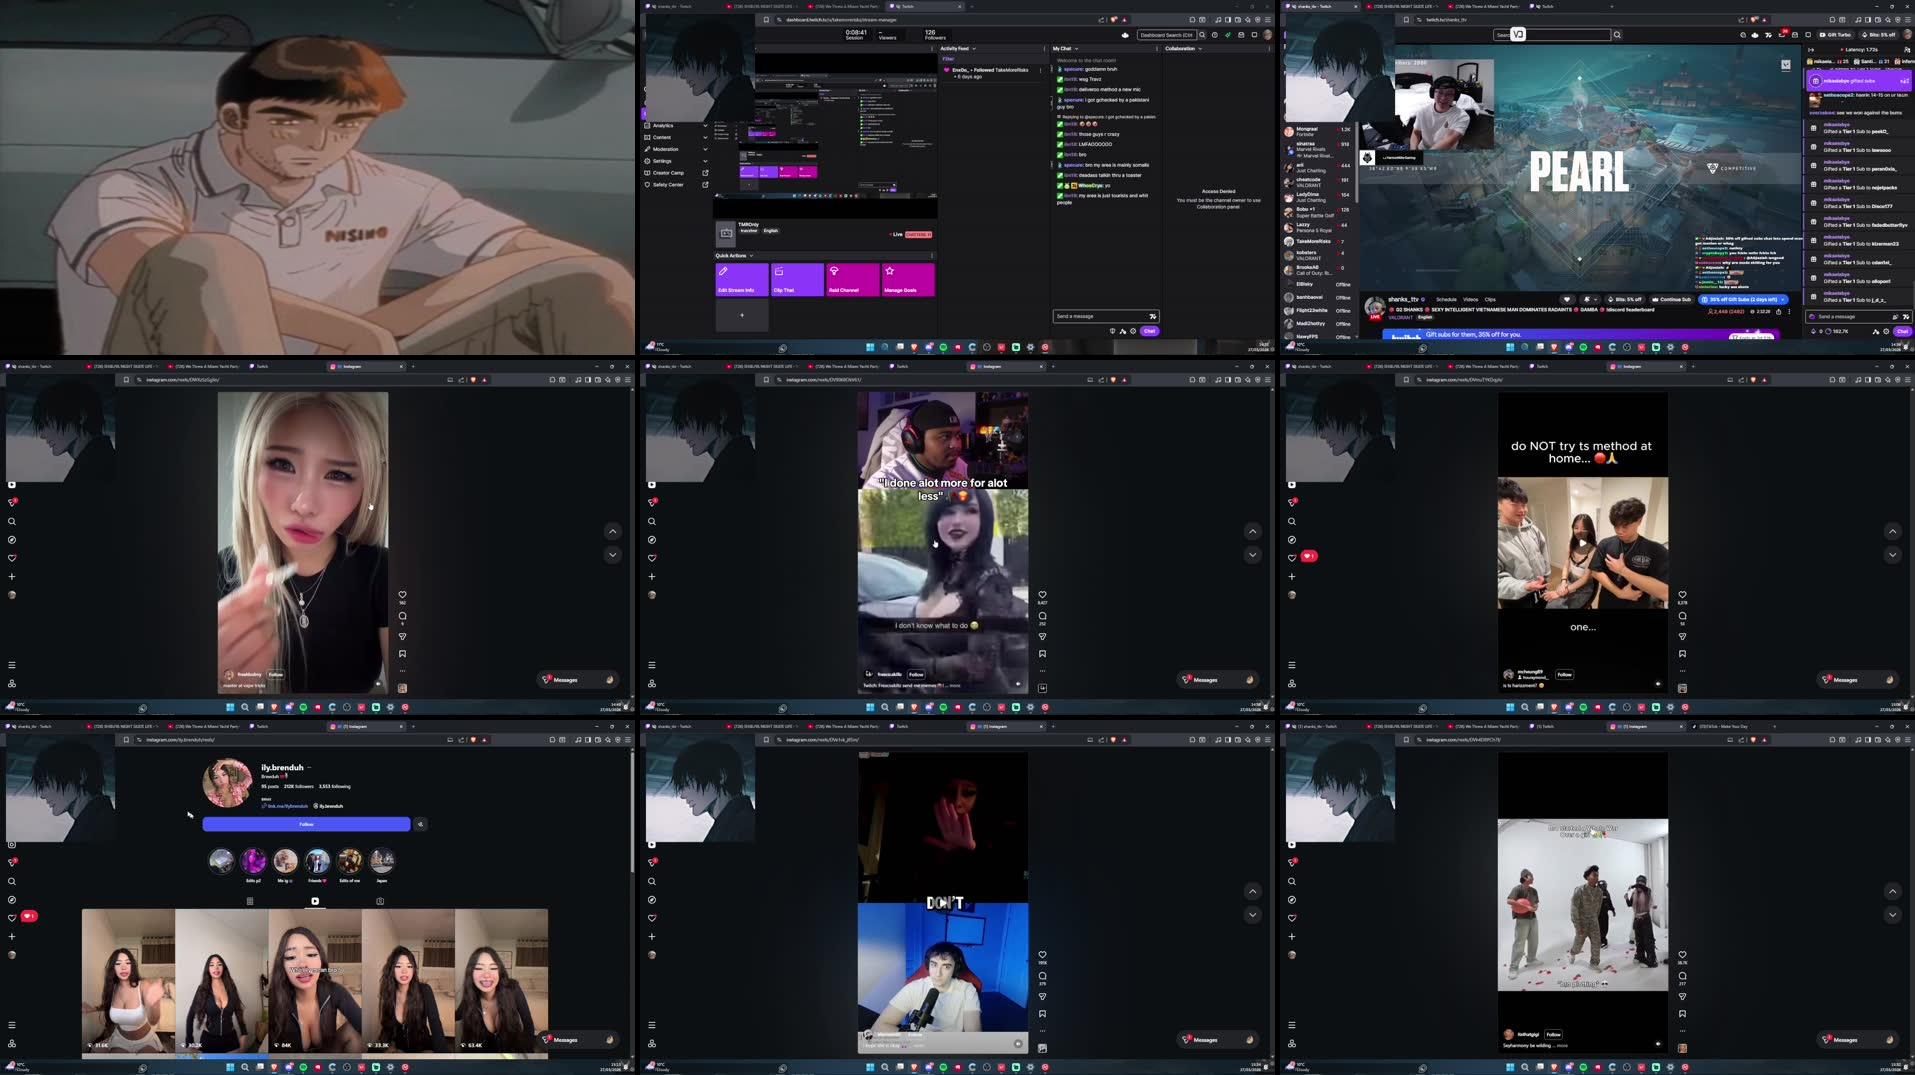
Task: Go to previous reel from 'do NOT try' reel
Action: (1892, 531)
